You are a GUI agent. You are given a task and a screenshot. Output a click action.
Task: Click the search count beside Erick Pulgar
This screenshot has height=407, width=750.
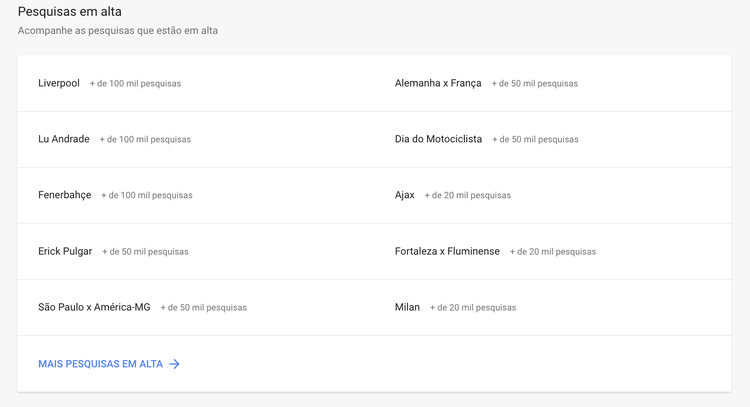point(145,252)
